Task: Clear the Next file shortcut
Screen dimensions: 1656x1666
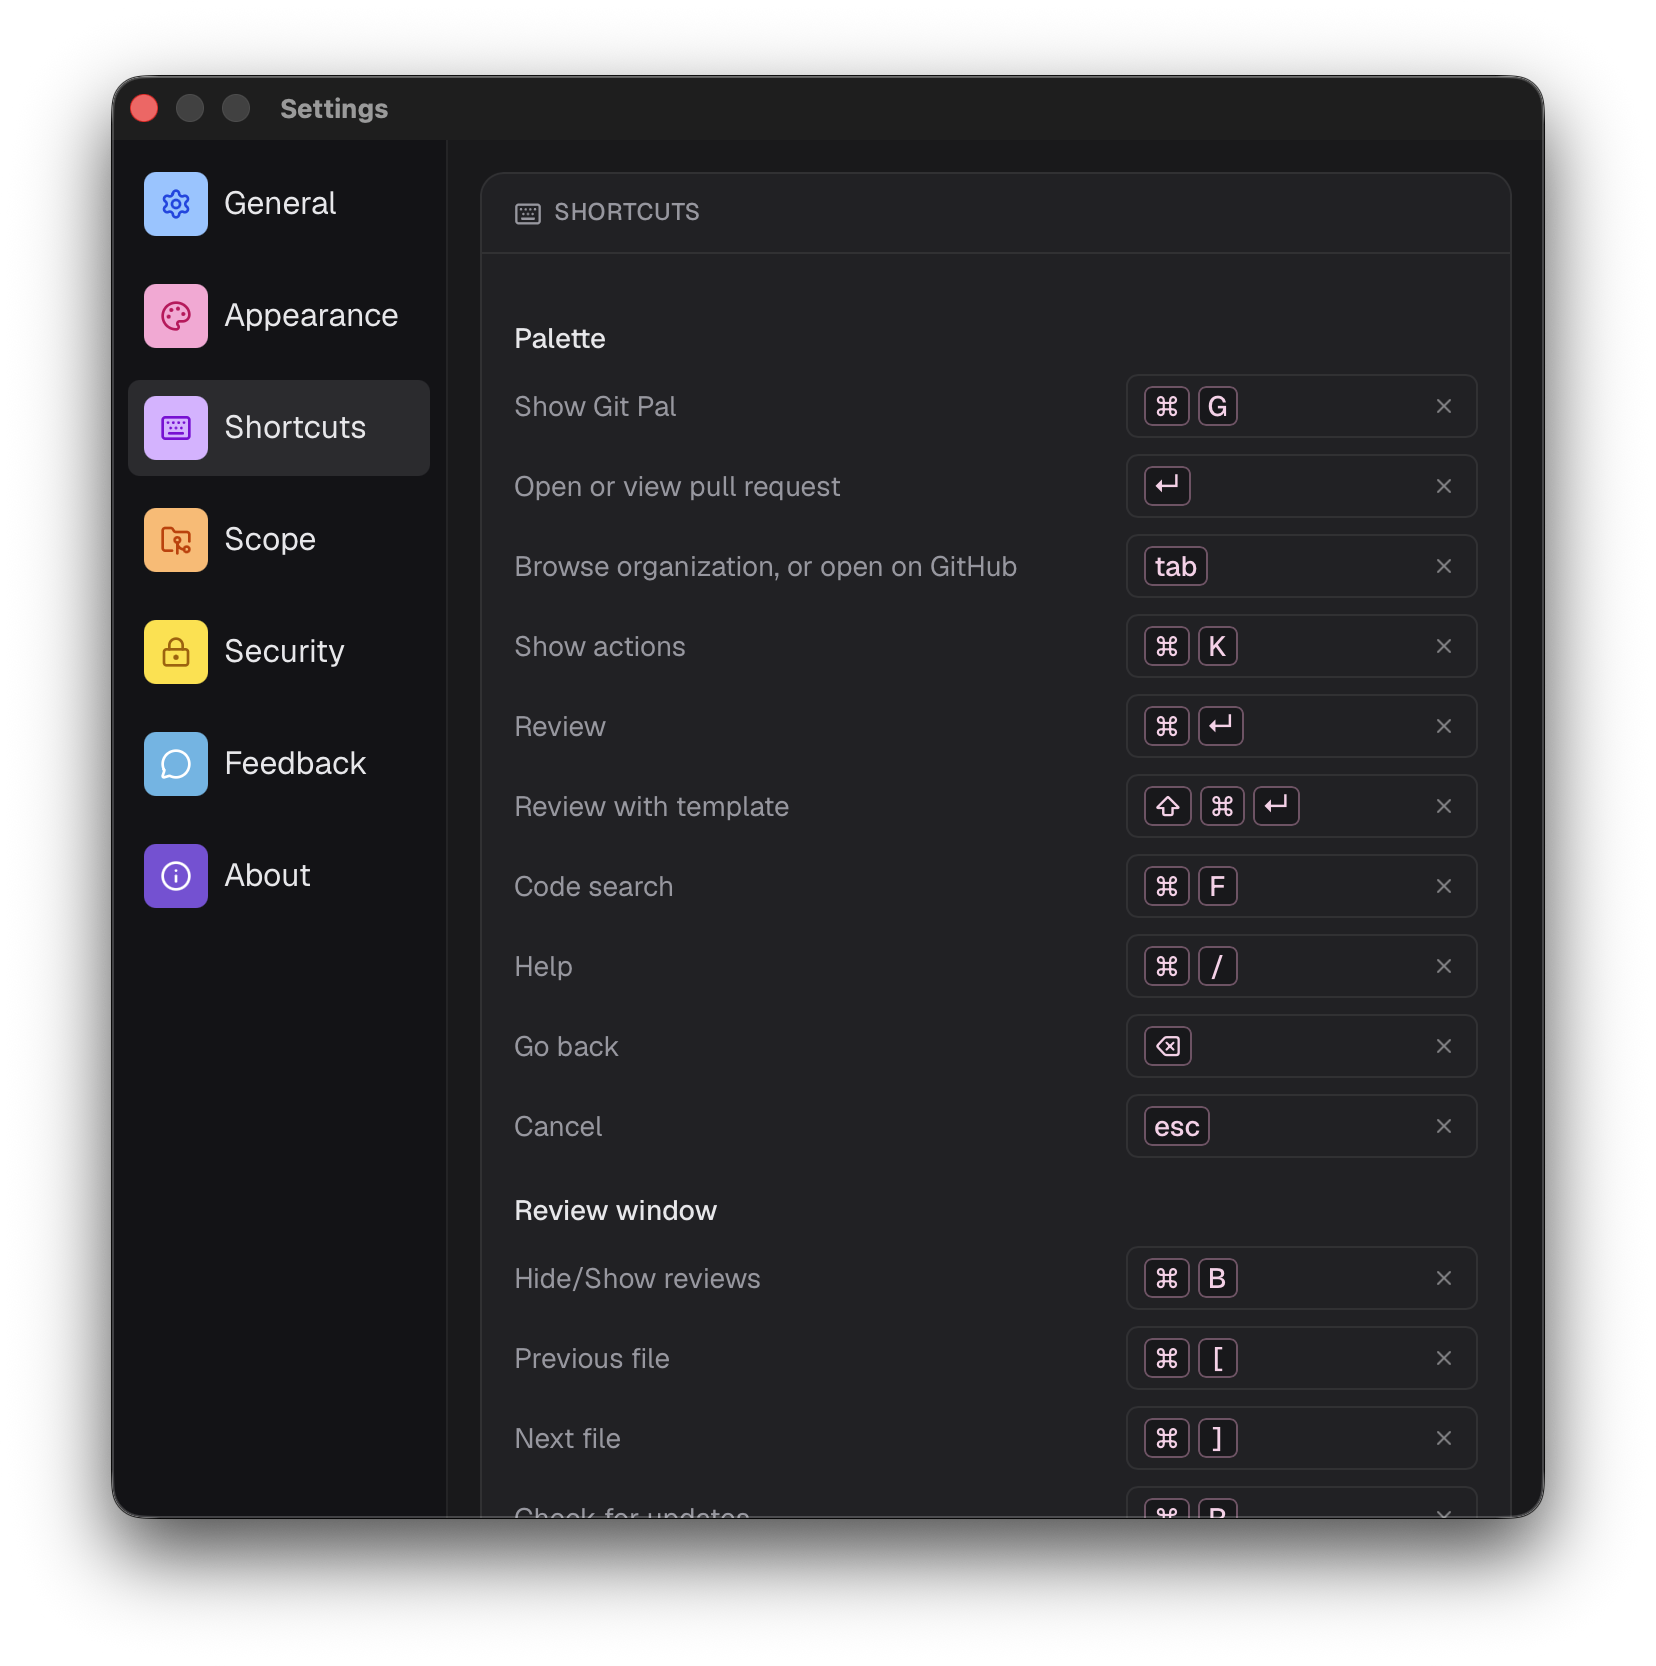Action: [1443, 1438]
